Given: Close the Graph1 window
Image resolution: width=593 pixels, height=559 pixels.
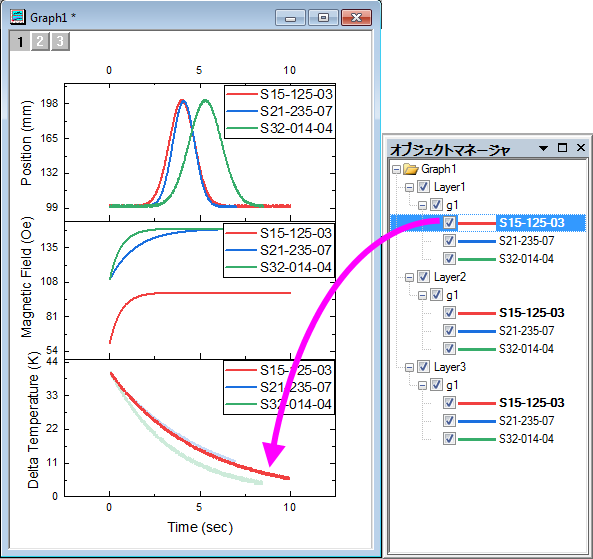Looking at the screenshot, I should click(356, 18).
